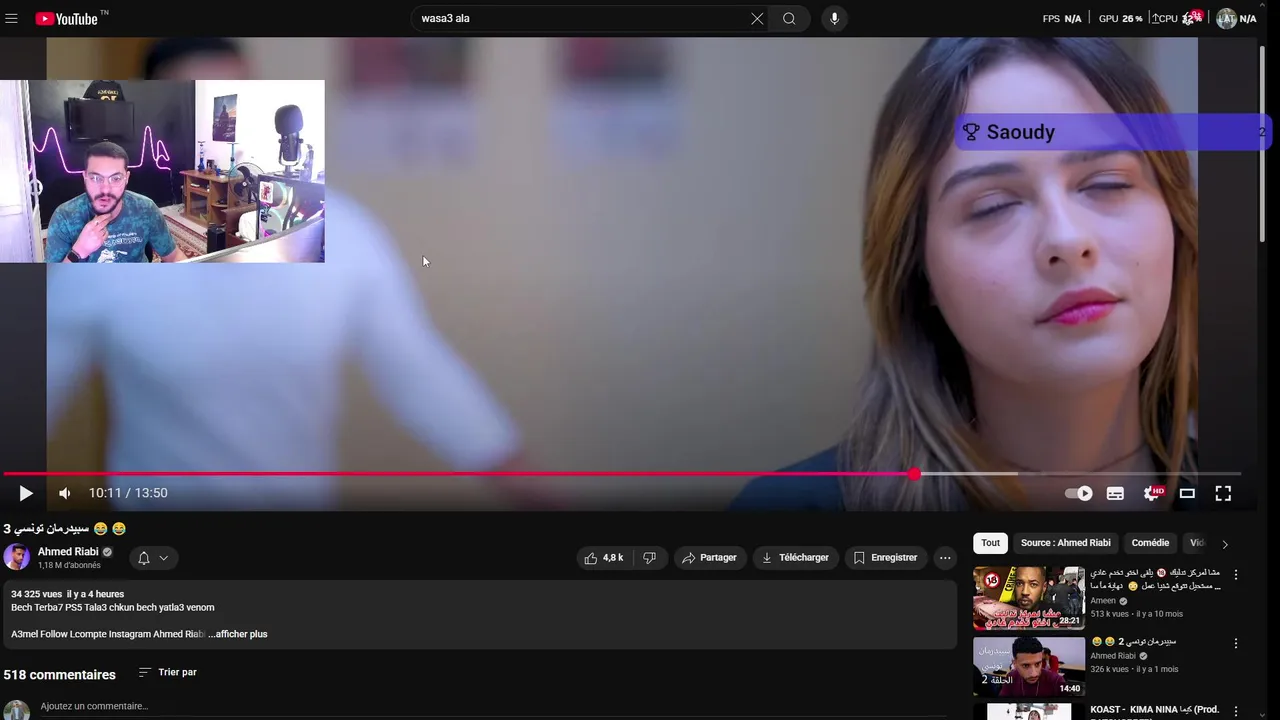
Task: Click the "34 325 vues il y a 4 heures" text
Action: point(67,594)
